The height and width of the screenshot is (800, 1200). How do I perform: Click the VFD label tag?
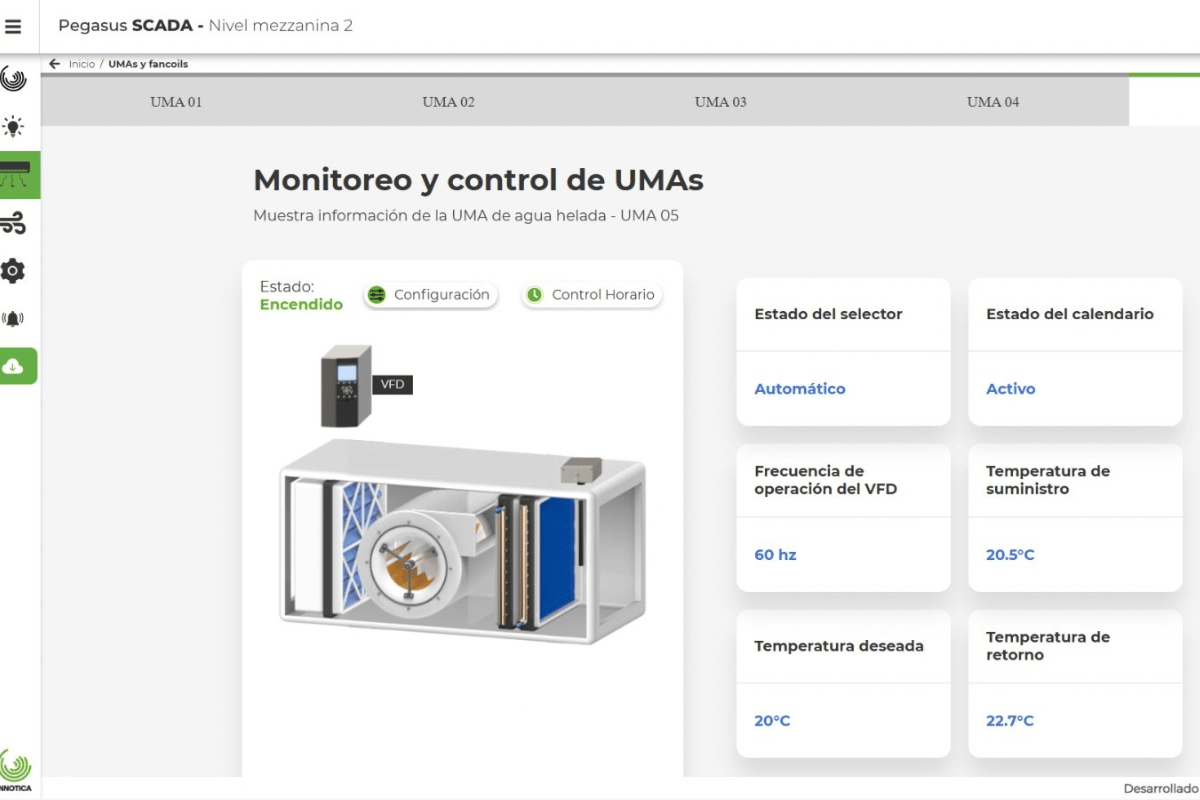point(393,384)
